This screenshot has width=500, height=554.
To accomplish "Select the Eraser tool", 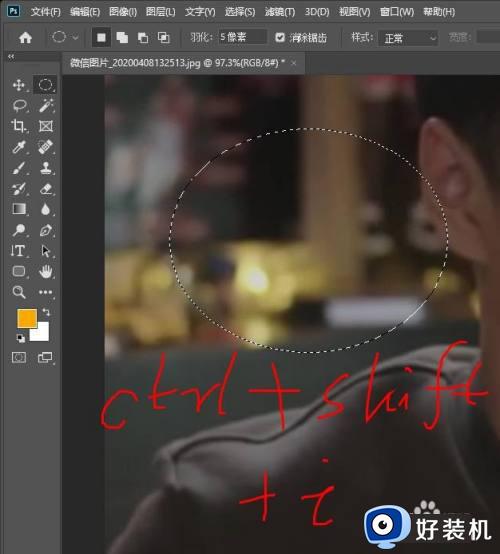I will 46,189.
